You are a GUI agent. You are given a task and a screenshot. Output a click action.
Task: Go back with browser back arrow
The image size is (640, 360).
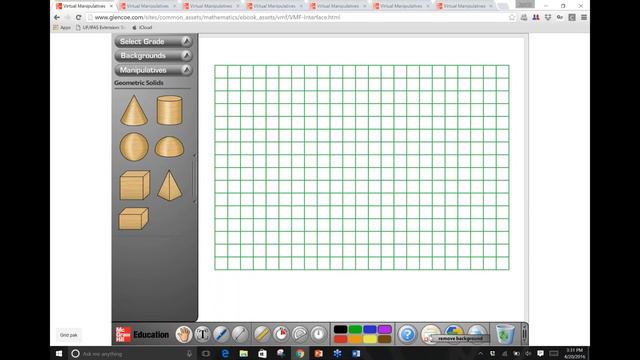click(x=57, y=18)
